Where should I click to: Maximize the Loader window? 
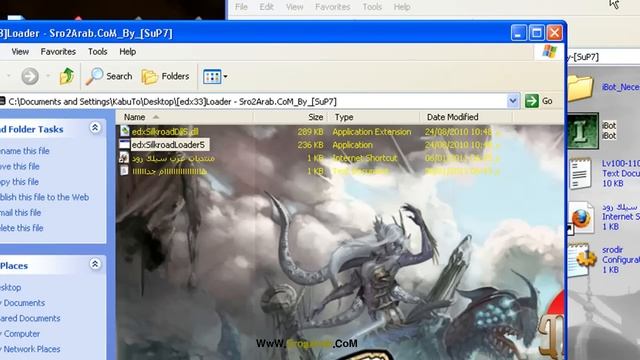[536, 33]
